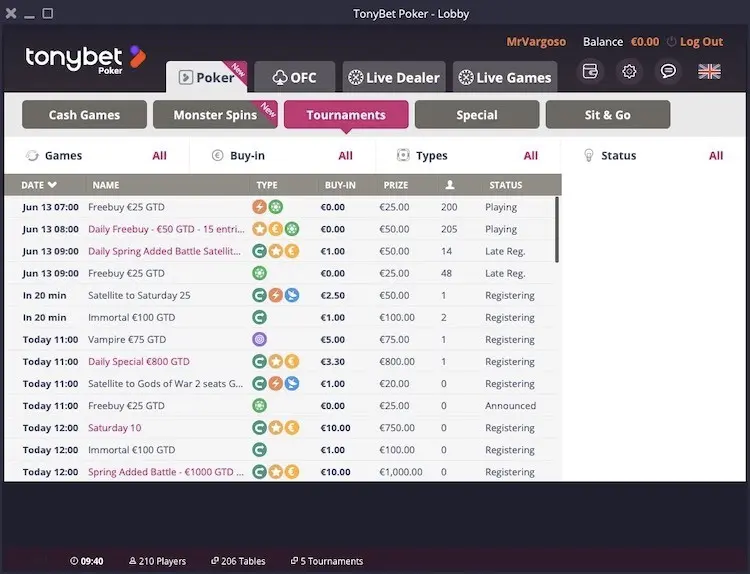
Task: Select Daily Spring Added Battle Satellite row
Action: tap(278, 251)
